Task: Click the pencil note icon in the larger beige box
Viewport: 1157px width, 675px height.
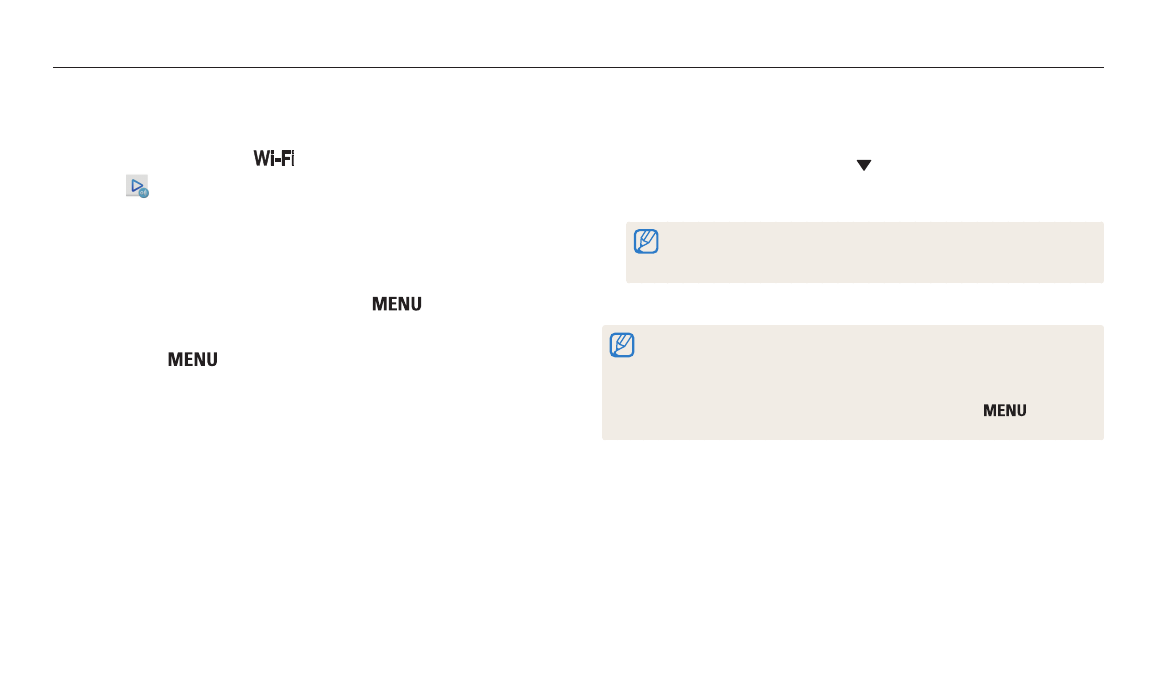Action: pos(622,345)
